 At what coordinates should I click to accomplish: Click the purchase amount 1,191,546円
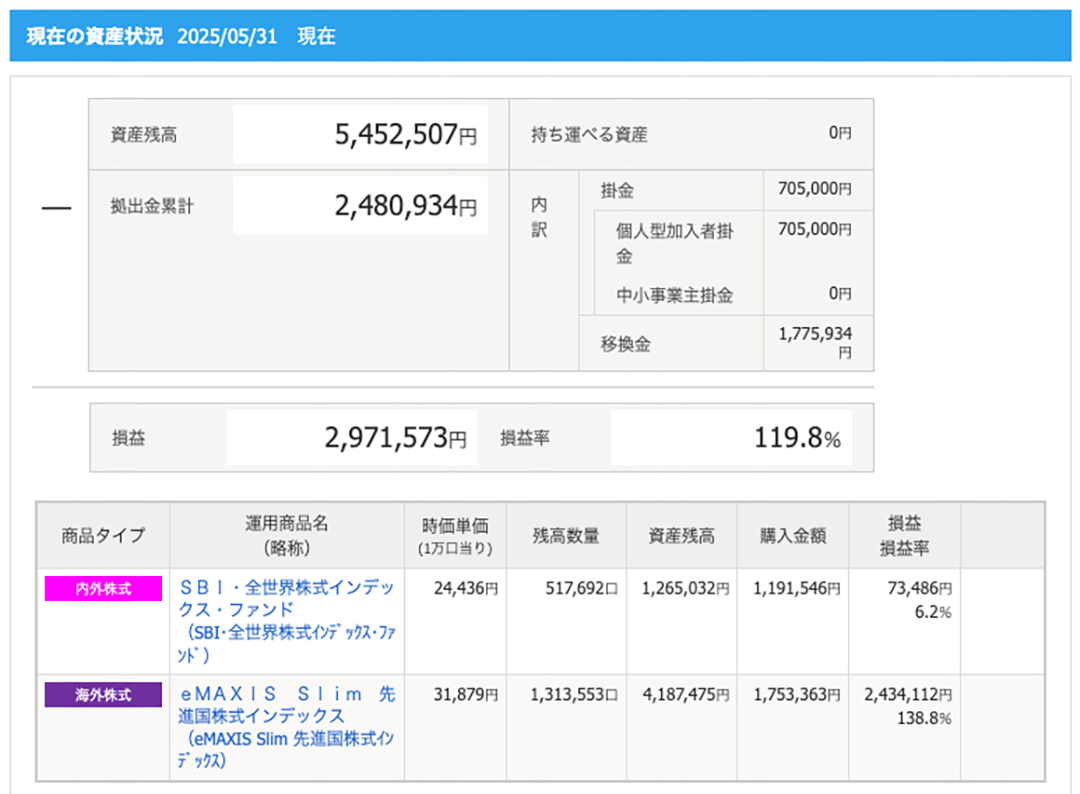[x=796, y=589]
